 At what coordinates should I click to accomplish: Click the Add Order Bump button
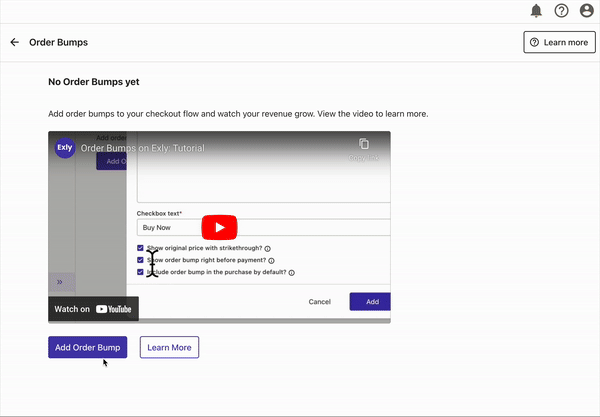tap(88, 347)
